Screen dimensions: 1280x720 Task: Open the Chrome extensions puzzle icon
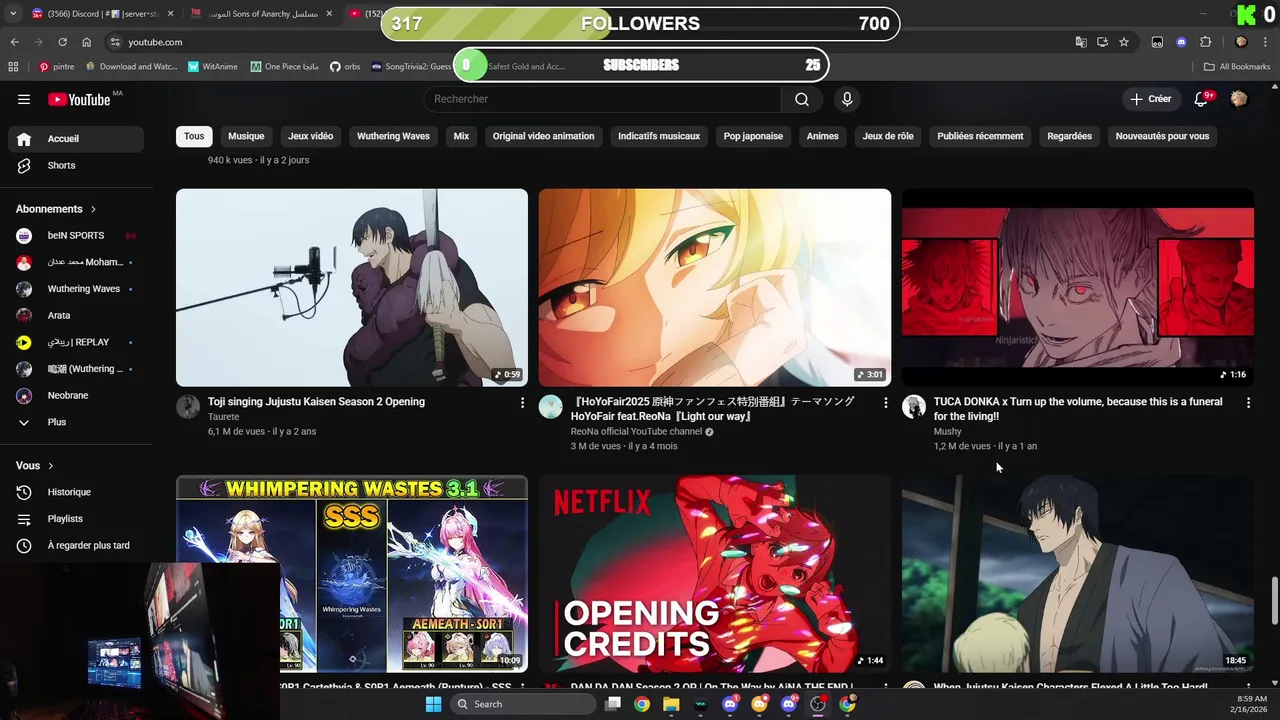[x=1205, y=42]
